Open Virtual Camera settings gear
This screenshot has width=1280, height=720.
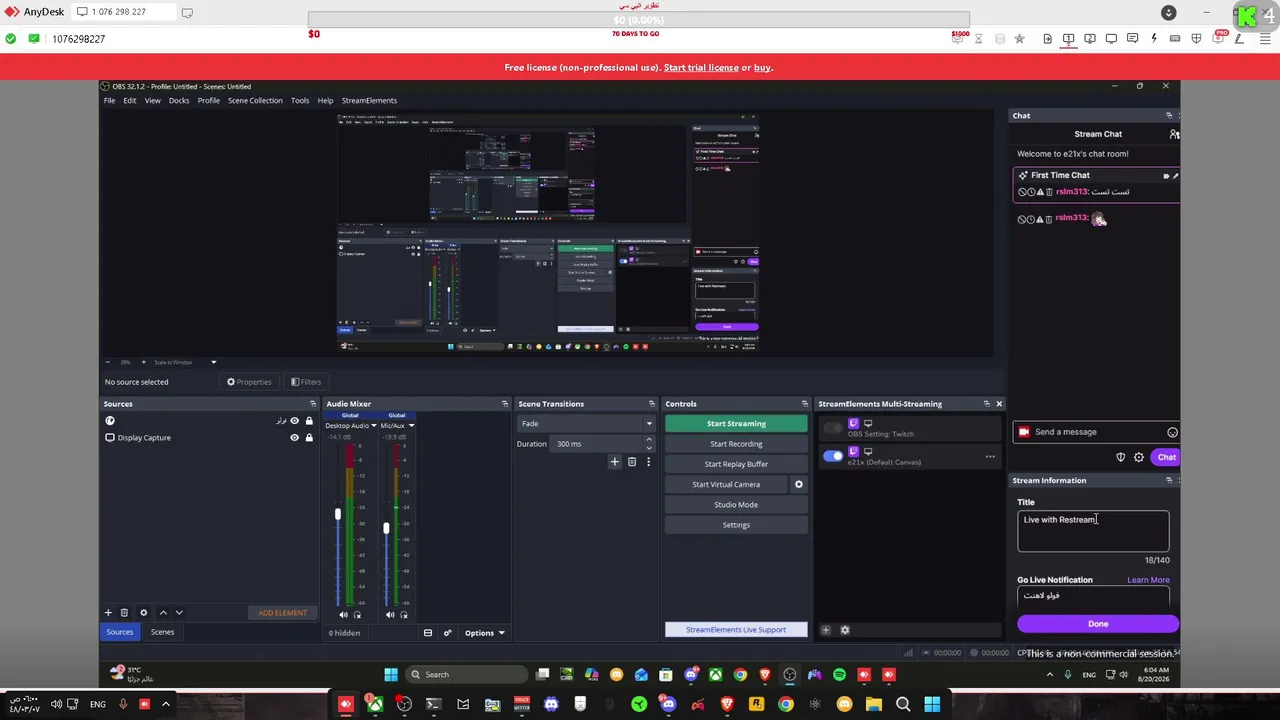798,484
